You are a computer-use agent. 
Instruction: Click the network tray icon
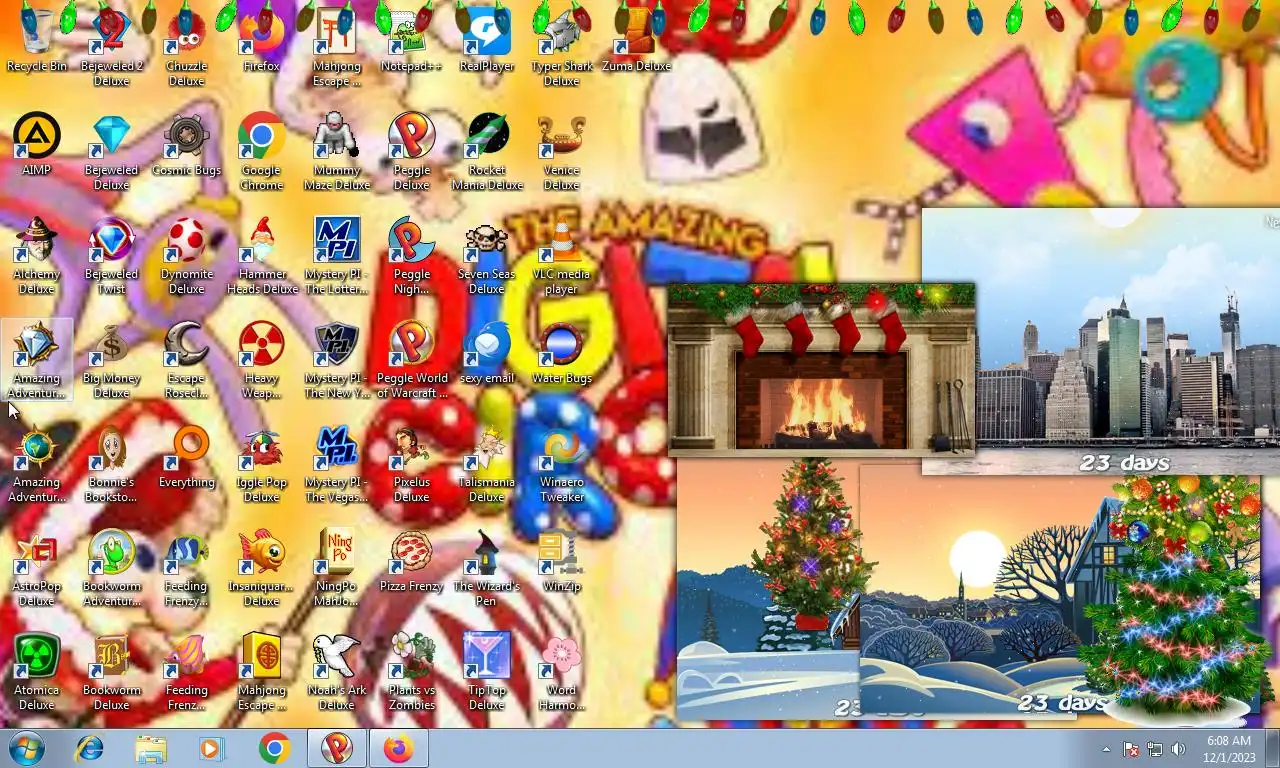pyautogui.click(x=1154, y=749)
